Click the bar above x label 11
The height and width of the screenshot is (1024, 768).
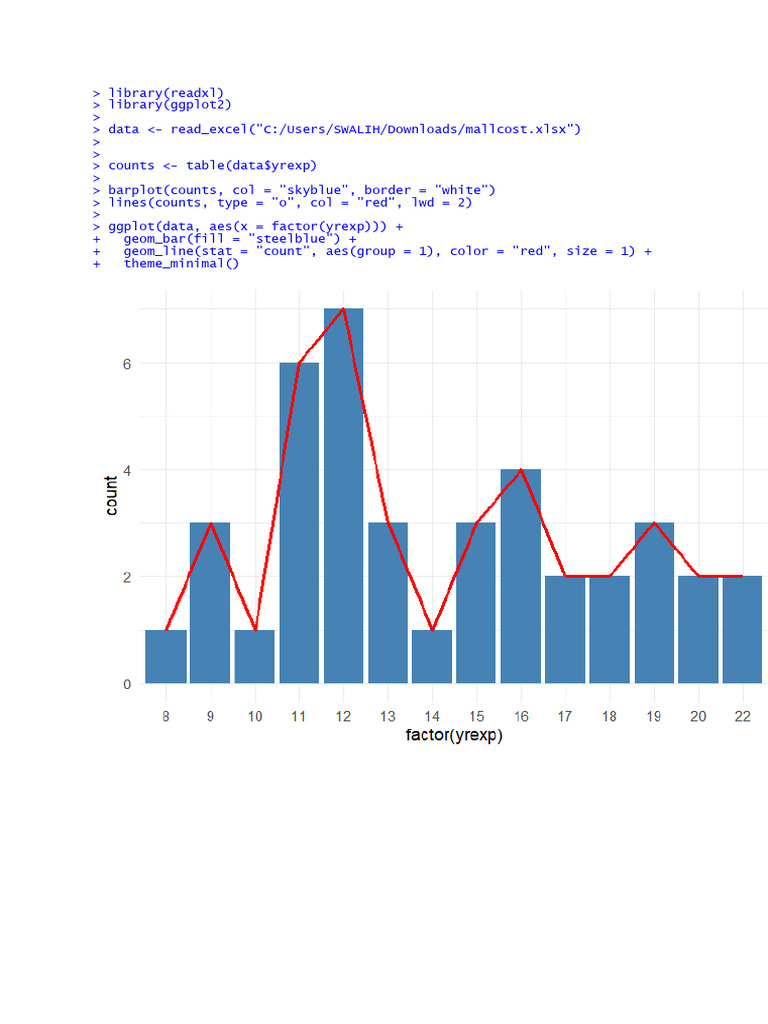(x=299, y=522)
